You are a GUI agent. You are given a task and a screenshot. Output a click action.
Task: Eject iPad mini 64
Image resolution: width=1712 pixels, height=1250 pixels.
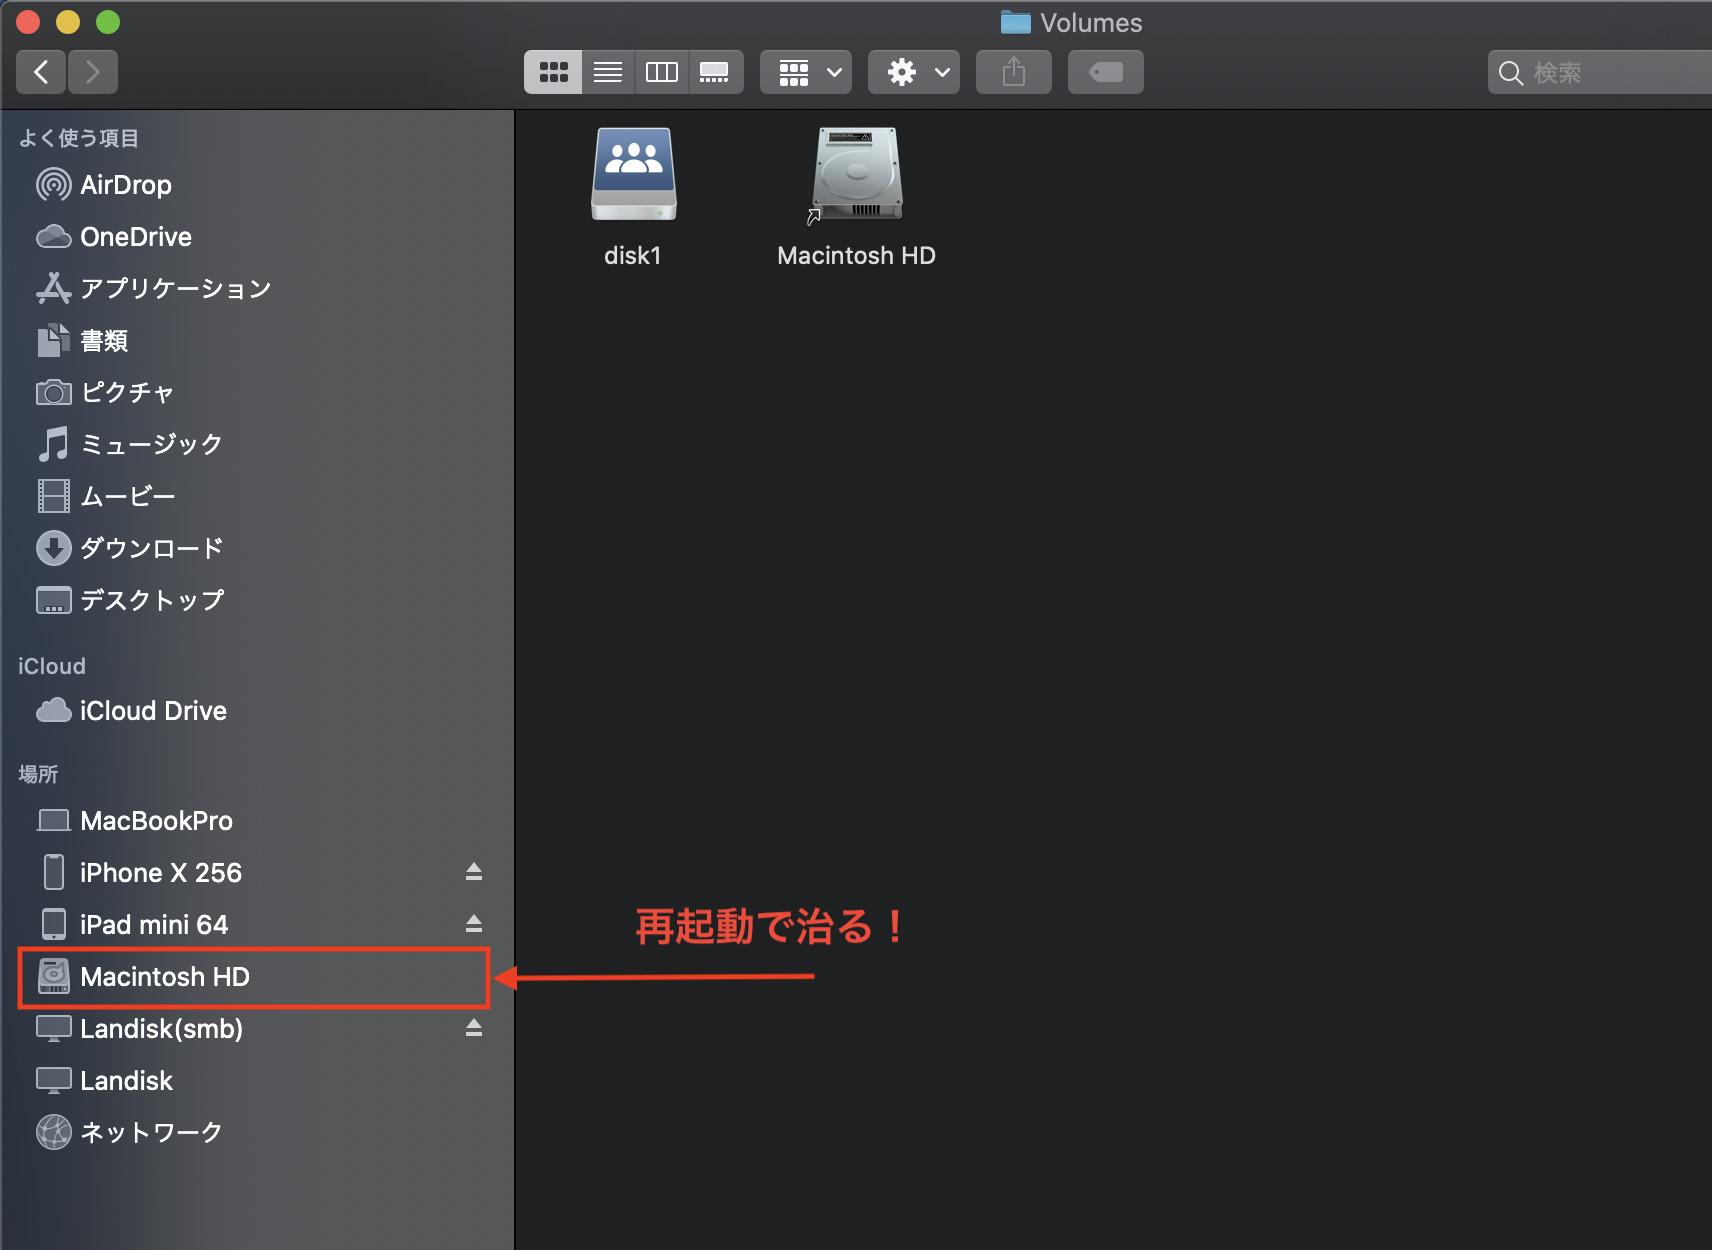coord(474,923)
